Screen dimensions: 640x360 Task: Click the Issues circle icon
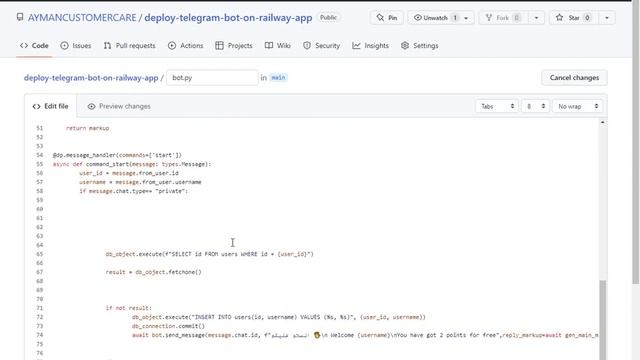pyautogui.click(x=64, y=46)
